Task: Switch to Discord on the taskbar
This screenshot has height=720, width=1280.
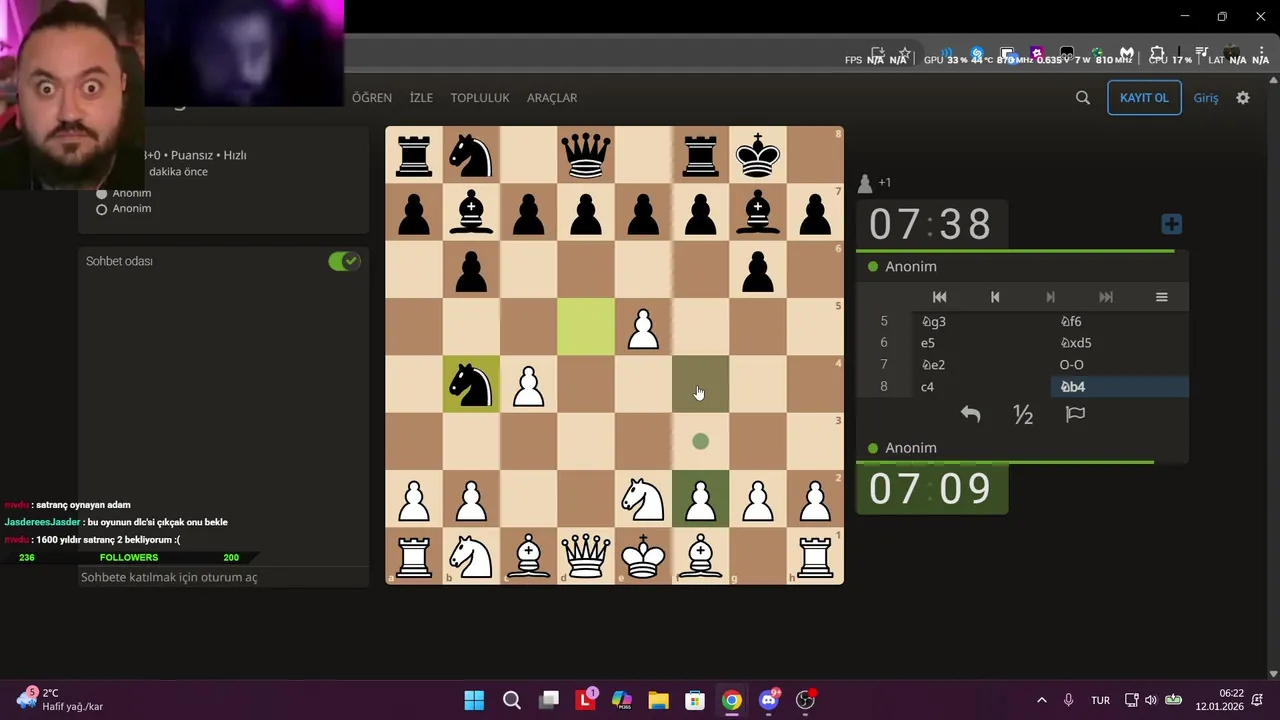Action: point(769,700)
